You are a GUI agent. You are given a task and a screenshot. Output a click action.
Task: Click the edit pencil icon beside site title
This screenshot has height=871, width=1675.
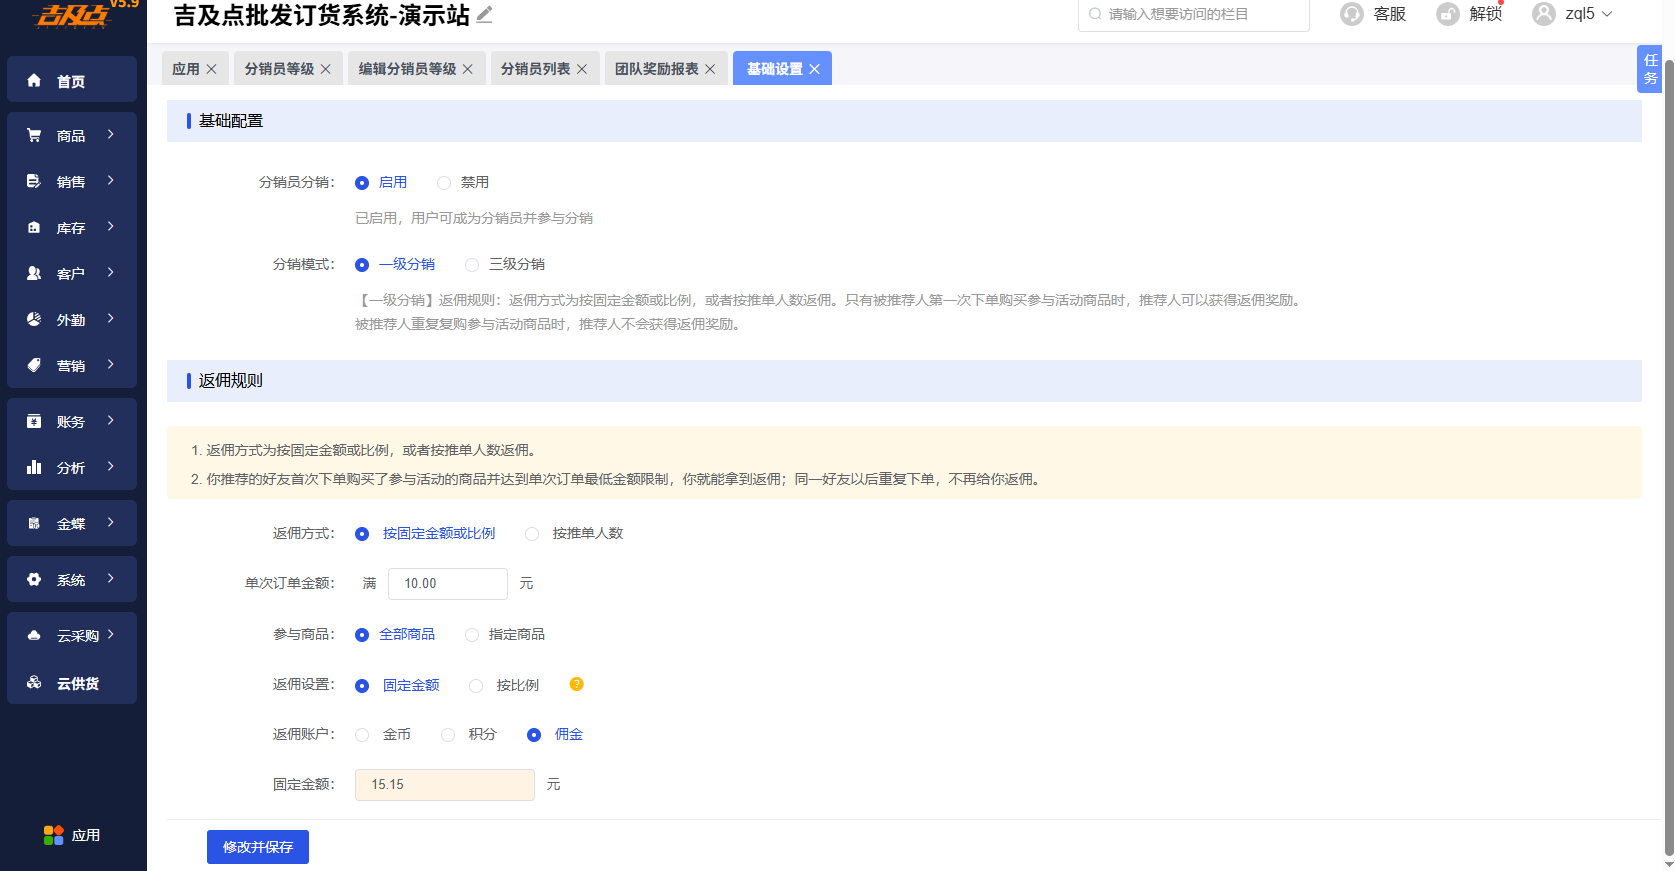pos(484,14)
